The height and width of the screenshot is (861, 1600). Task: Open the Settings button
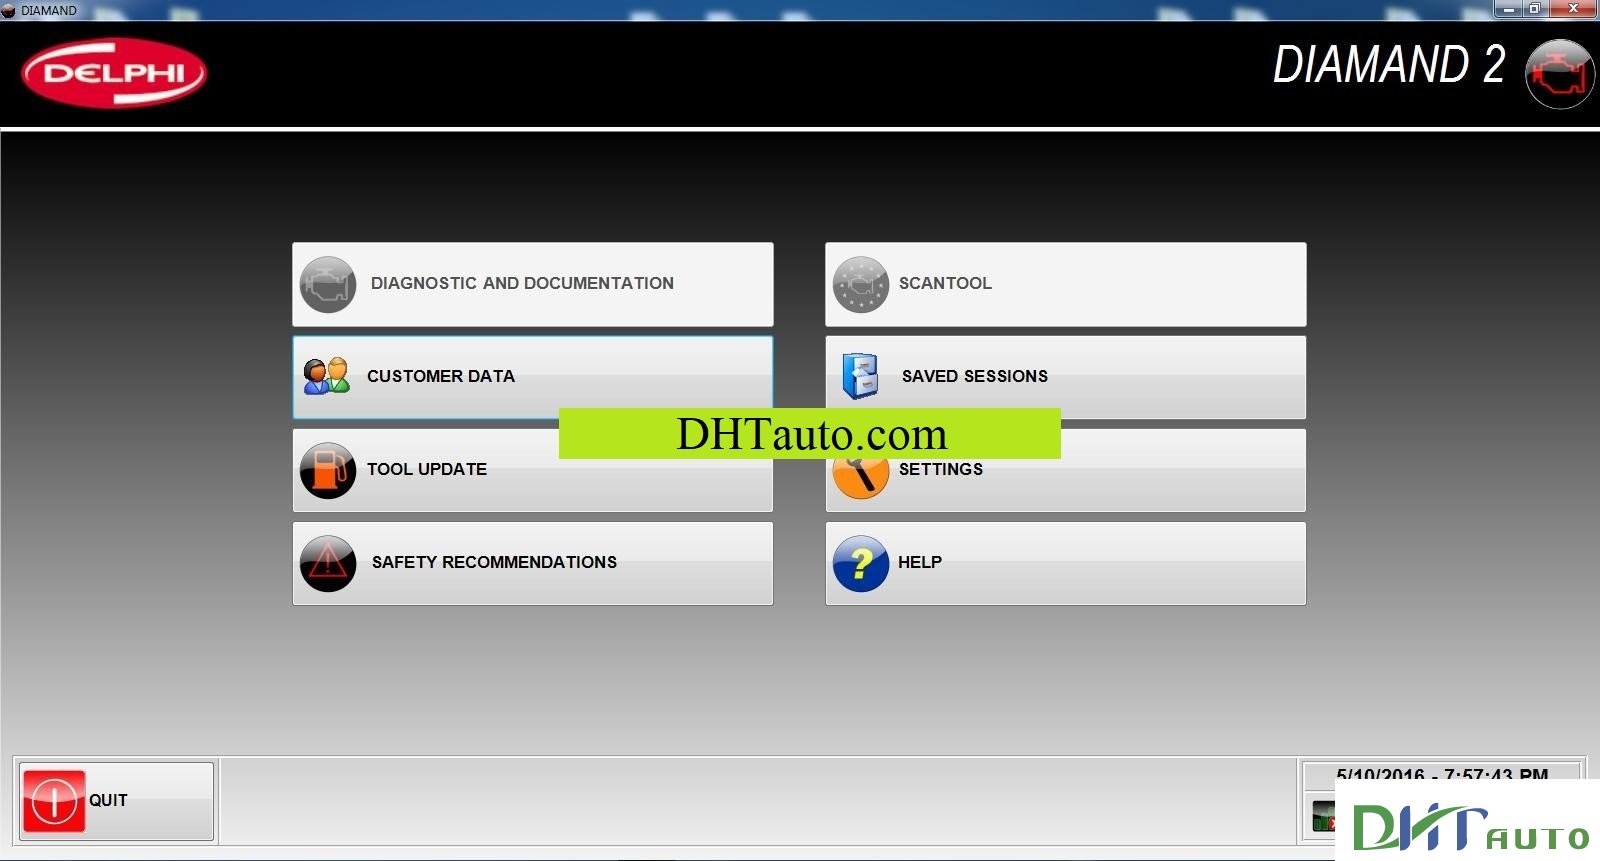tap(1065, 470)
